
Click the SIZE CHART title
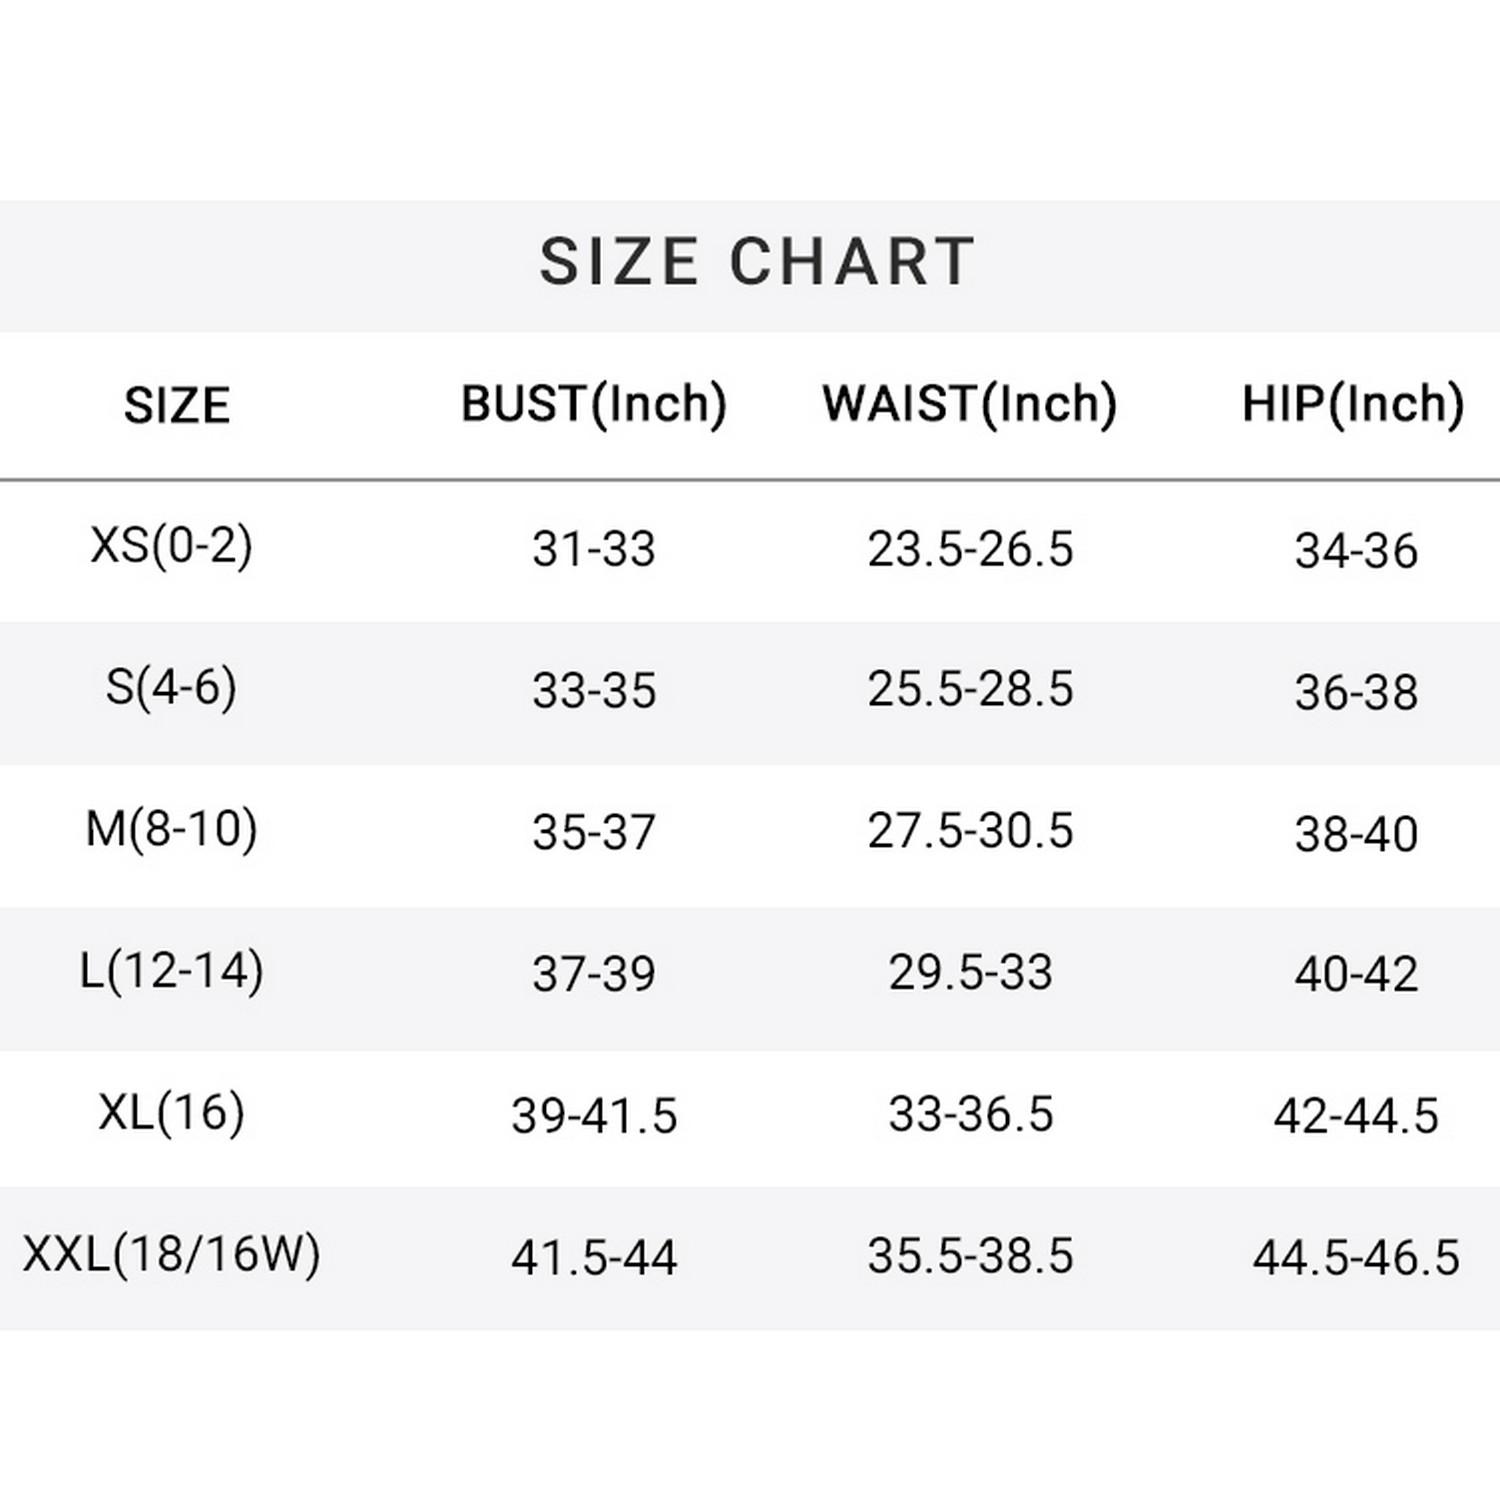[x=757, y=262]
